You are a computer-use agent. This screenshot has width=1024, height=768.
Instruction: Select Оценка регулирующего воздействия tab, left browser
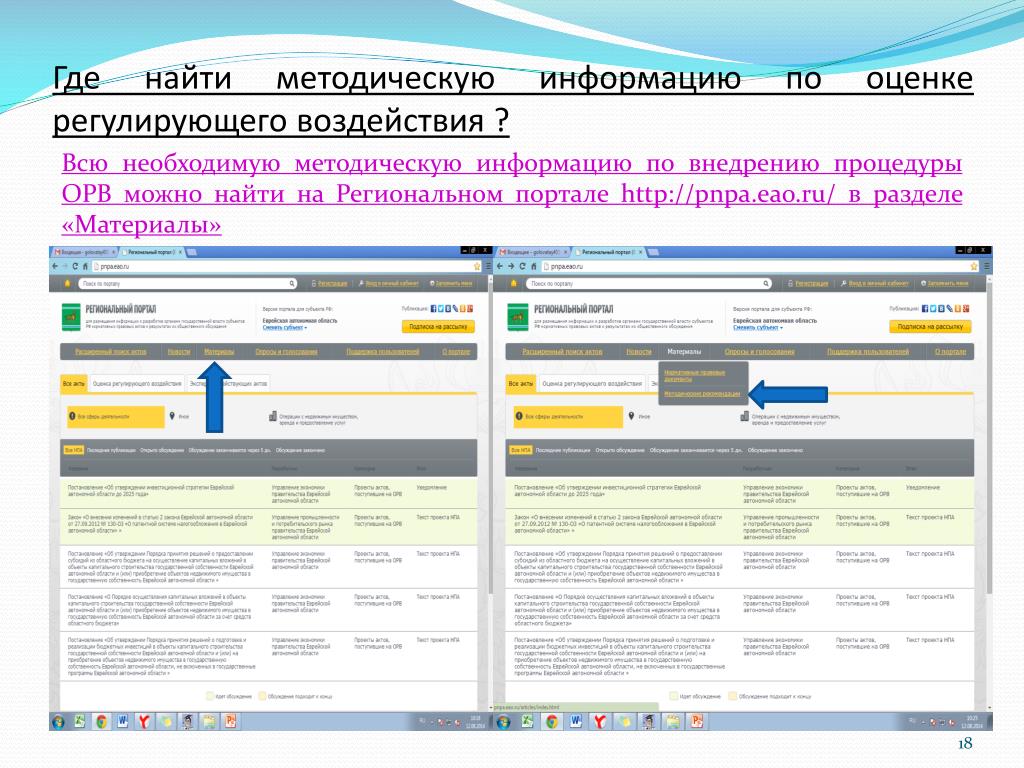[x=136, y=383]
